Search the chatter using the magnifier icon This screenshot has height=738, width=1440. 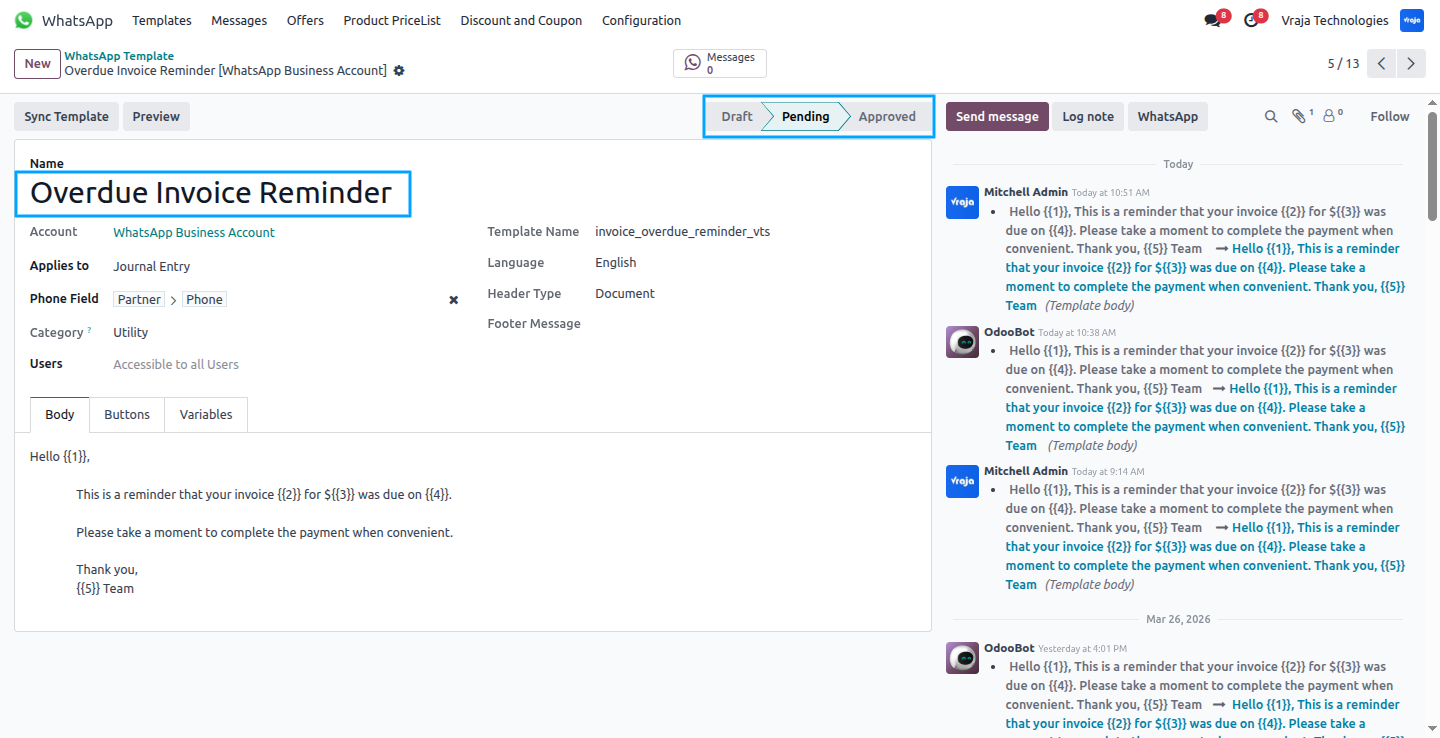click(1271, 117)
